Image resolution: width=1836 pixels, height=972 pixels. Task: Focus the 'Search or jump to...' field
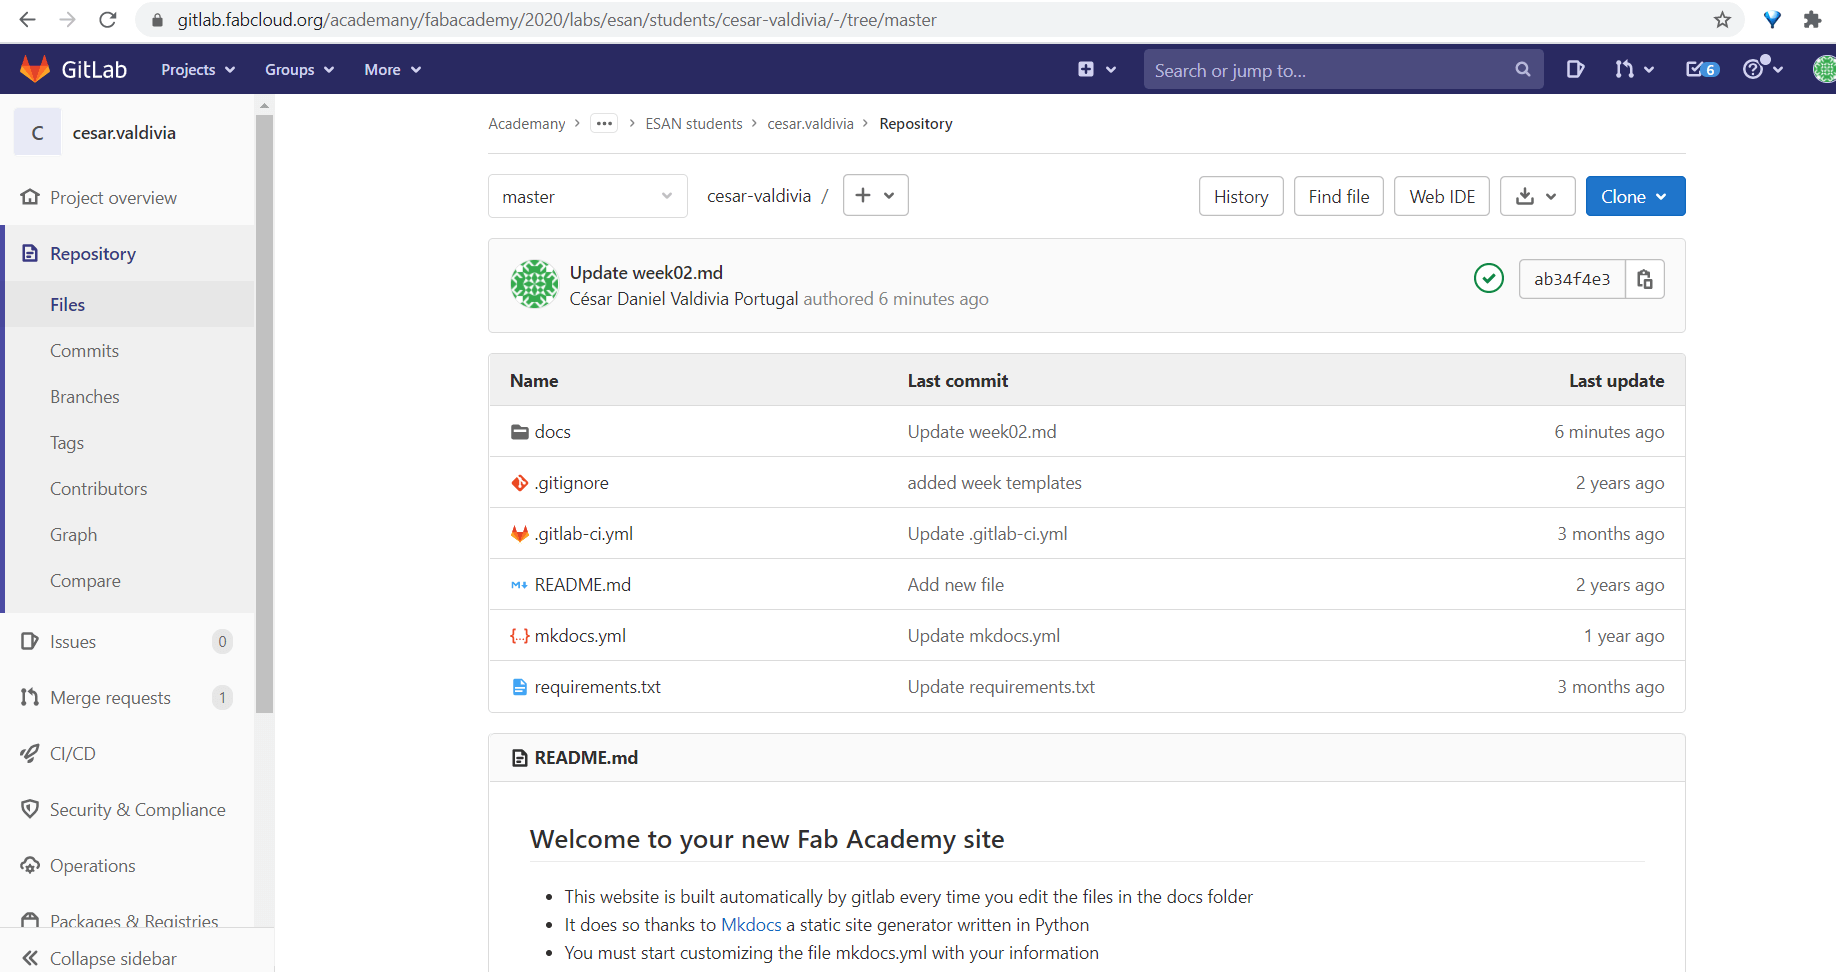point(1343,69)
